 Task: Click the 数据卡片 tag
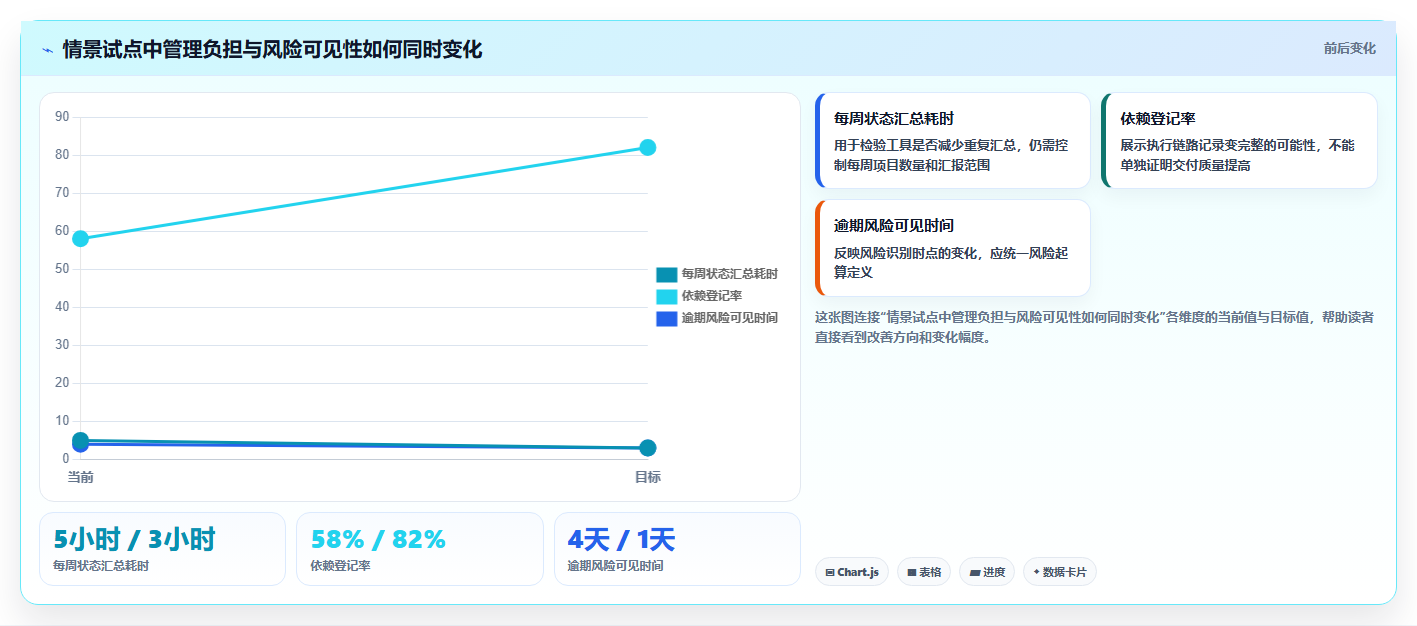coord(1059,572)
